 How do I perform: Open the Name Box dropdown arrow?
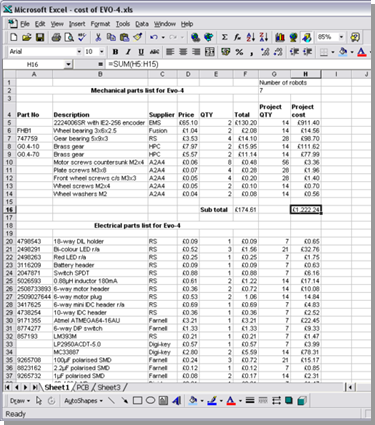pos(68,64)
